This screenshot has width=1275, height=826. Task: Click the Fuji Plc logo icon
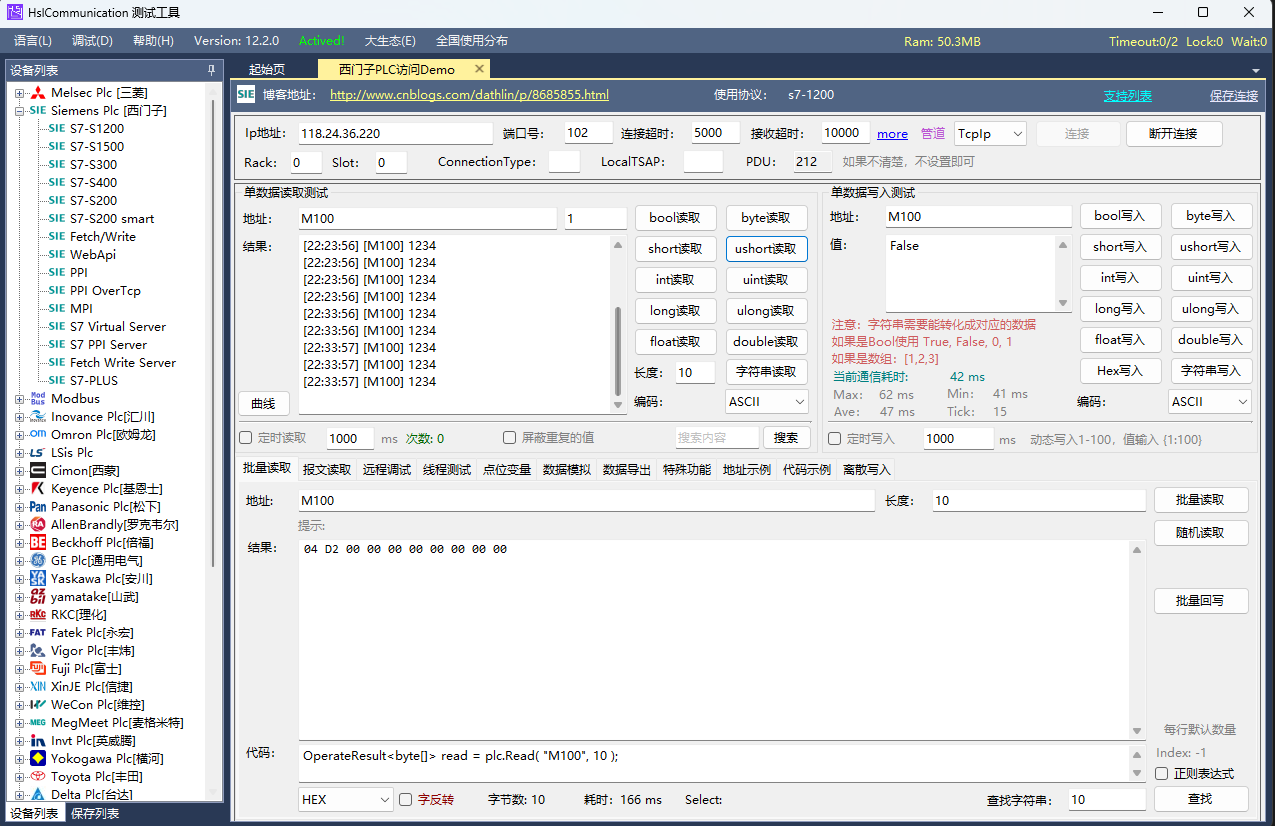(x=38, y=669)
